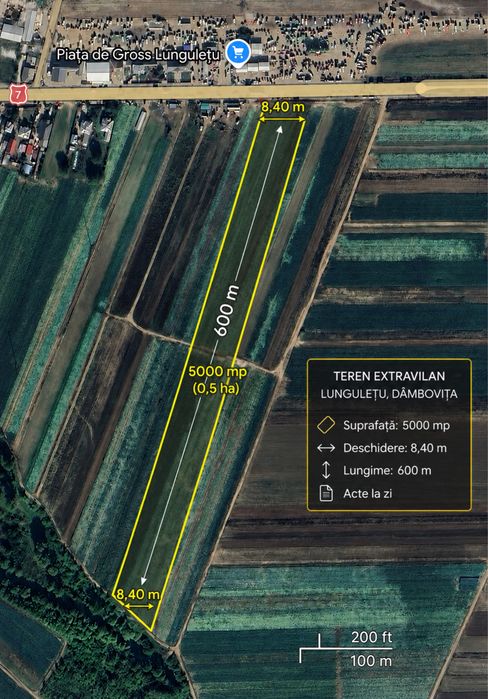Click the horizontal double-arrow width icon
This screenshot has height=699, width=488.
pos(326,448)
